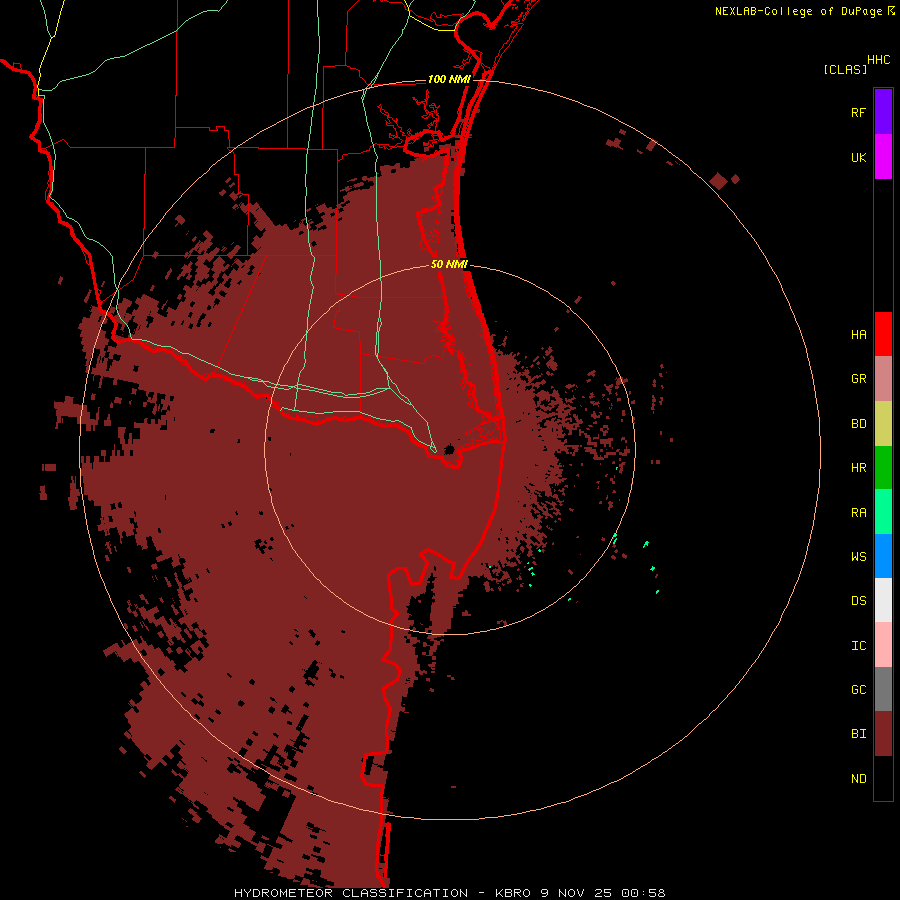Click the RF purple legend swatch
900x900 pixels.
pyautogui.click(x=883, y=112)
